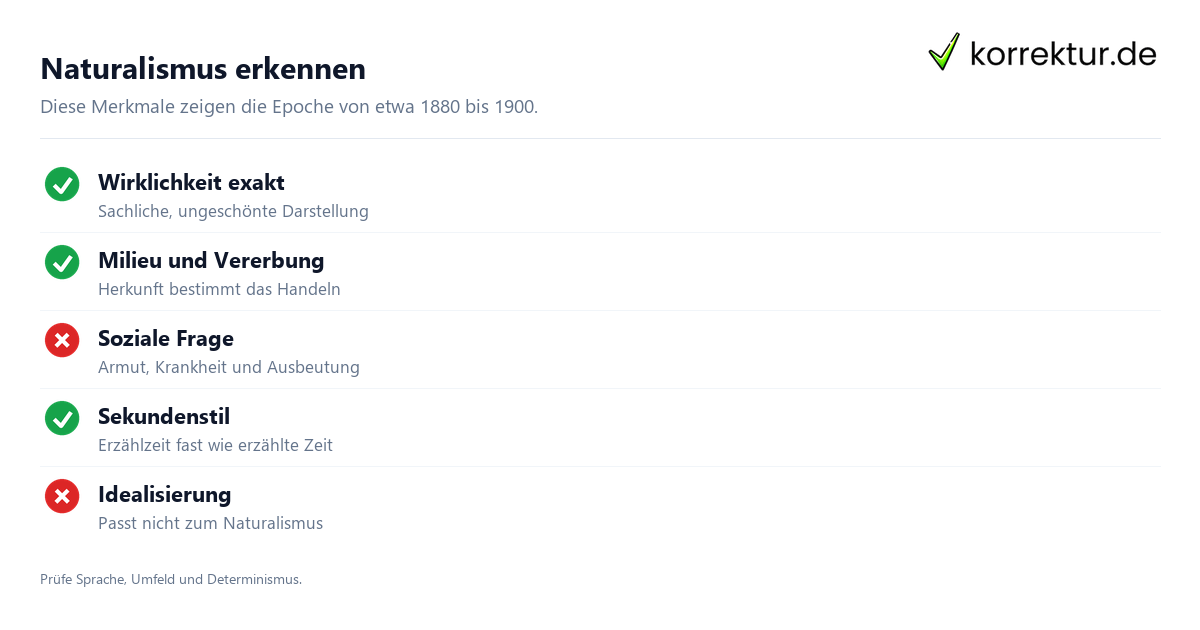Click the description Sachliche, ungeschönte Darstellung
The image size is (1200, 630).
(x=233, y=211)
